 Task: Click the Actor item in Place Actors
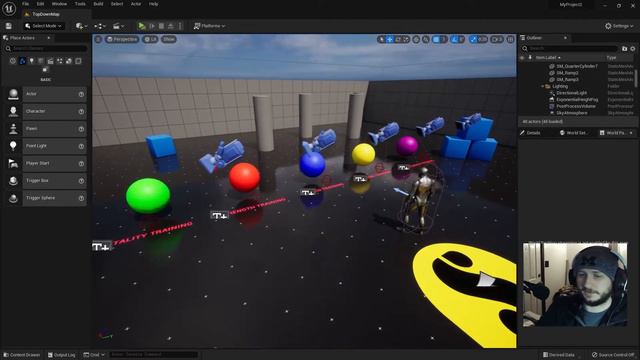(46, 94)
